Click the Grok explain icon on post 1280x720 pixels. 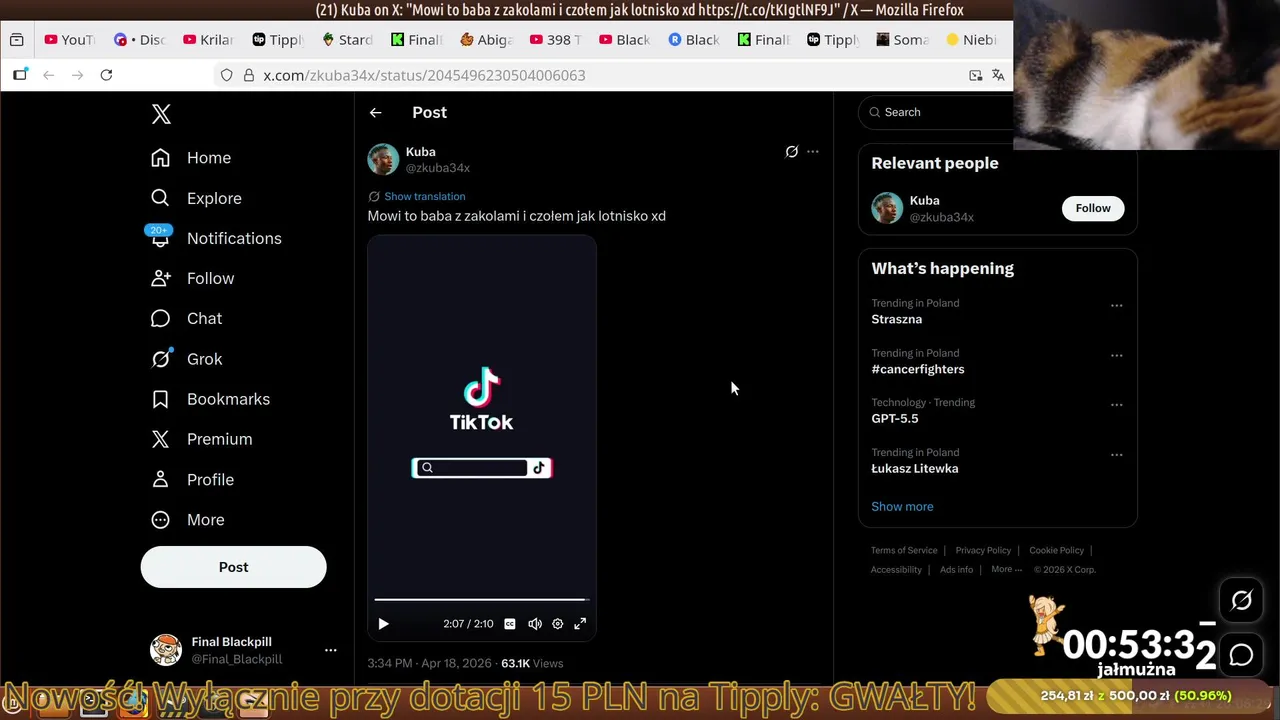pos(791,152)
